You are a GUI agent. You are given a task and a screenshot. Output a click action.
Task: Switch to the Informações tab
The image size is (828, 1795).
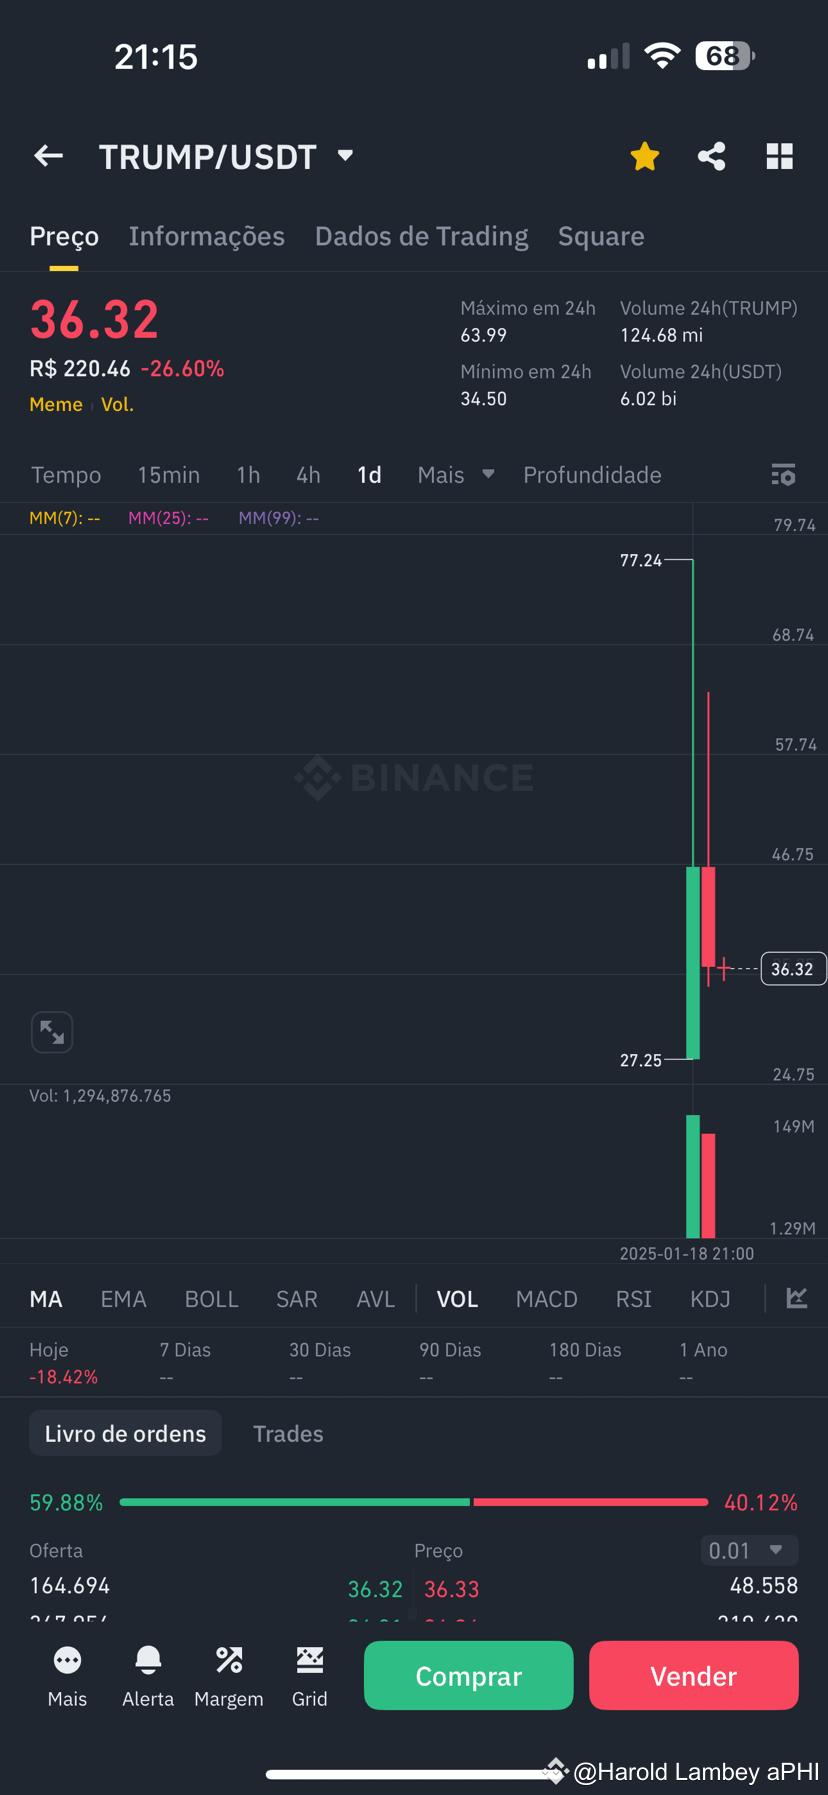point(206,236)
